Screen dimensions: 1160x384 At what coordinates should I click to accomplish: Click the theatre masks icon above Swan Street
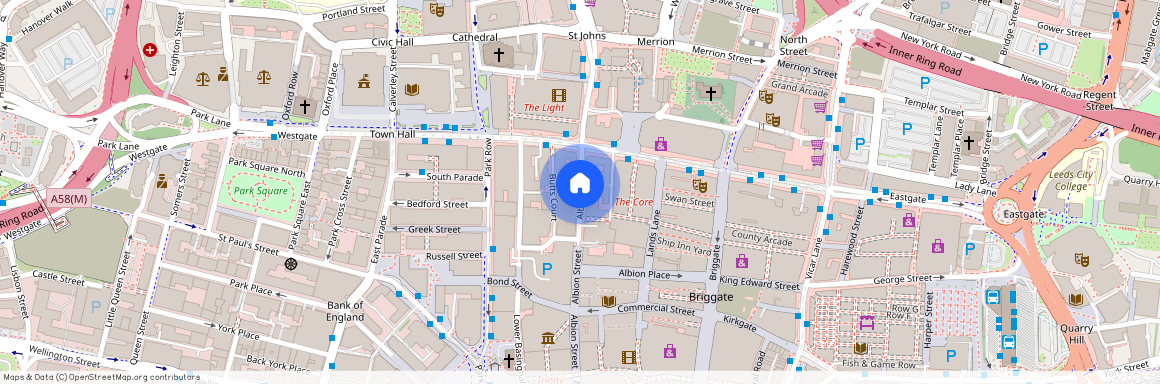[x=699, y=185]
